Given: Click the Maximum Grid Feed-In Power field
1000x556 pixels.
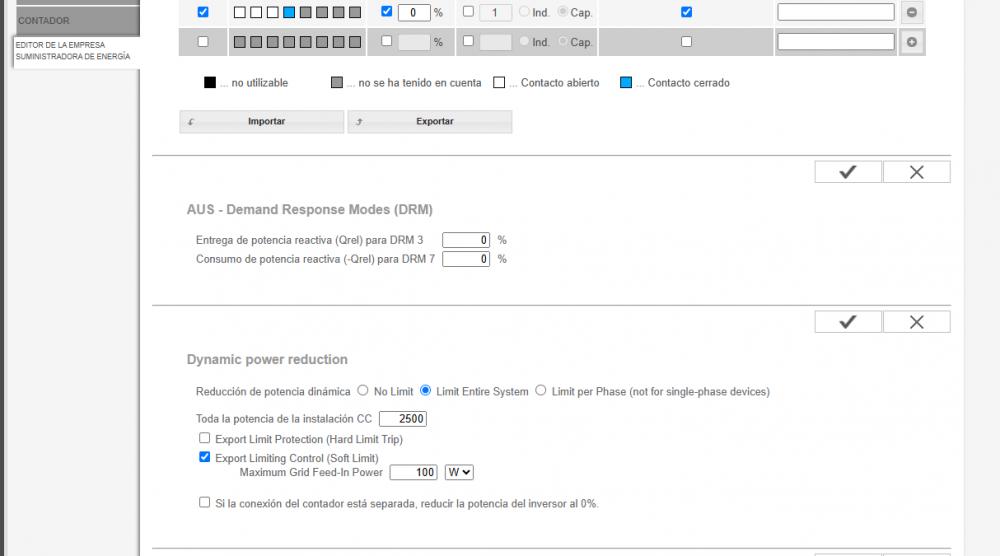Looking at the screenshot, I should pos(413,472).
